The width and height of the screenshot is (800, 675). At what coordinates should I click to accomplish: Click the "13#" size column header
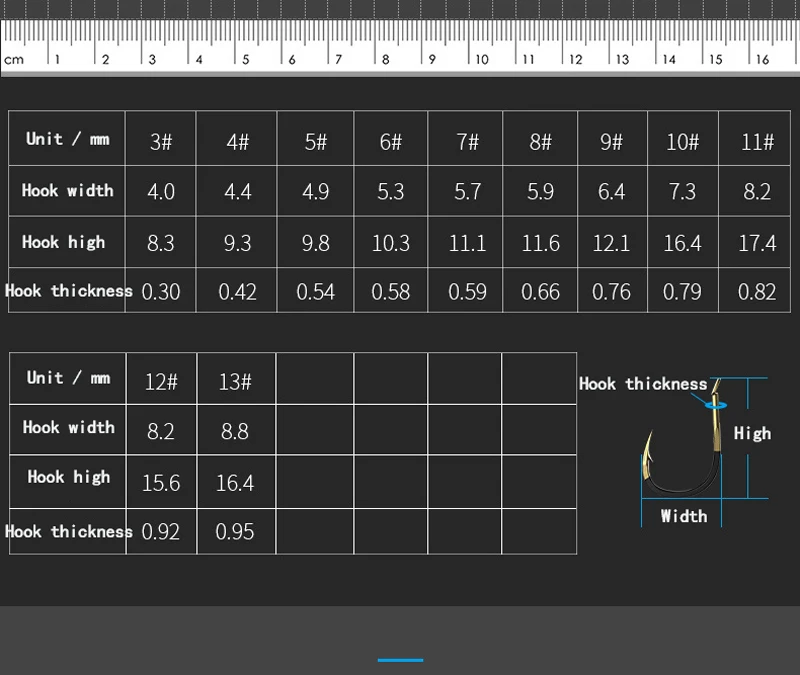click(x=235, y=382)
